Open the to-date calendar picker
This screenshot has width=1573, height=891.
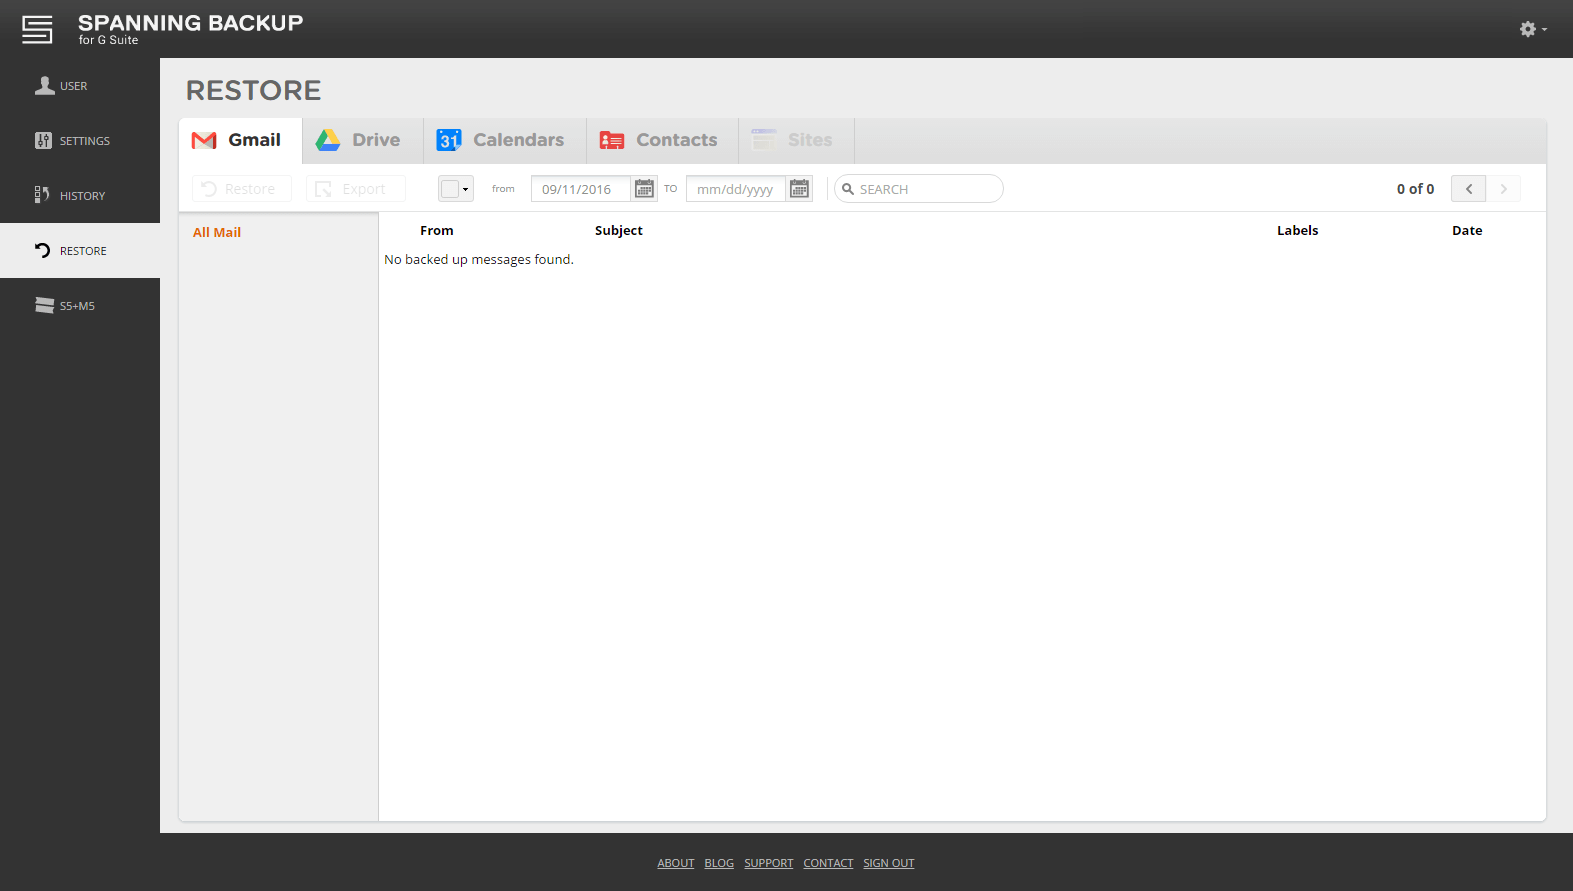point(799,189)
